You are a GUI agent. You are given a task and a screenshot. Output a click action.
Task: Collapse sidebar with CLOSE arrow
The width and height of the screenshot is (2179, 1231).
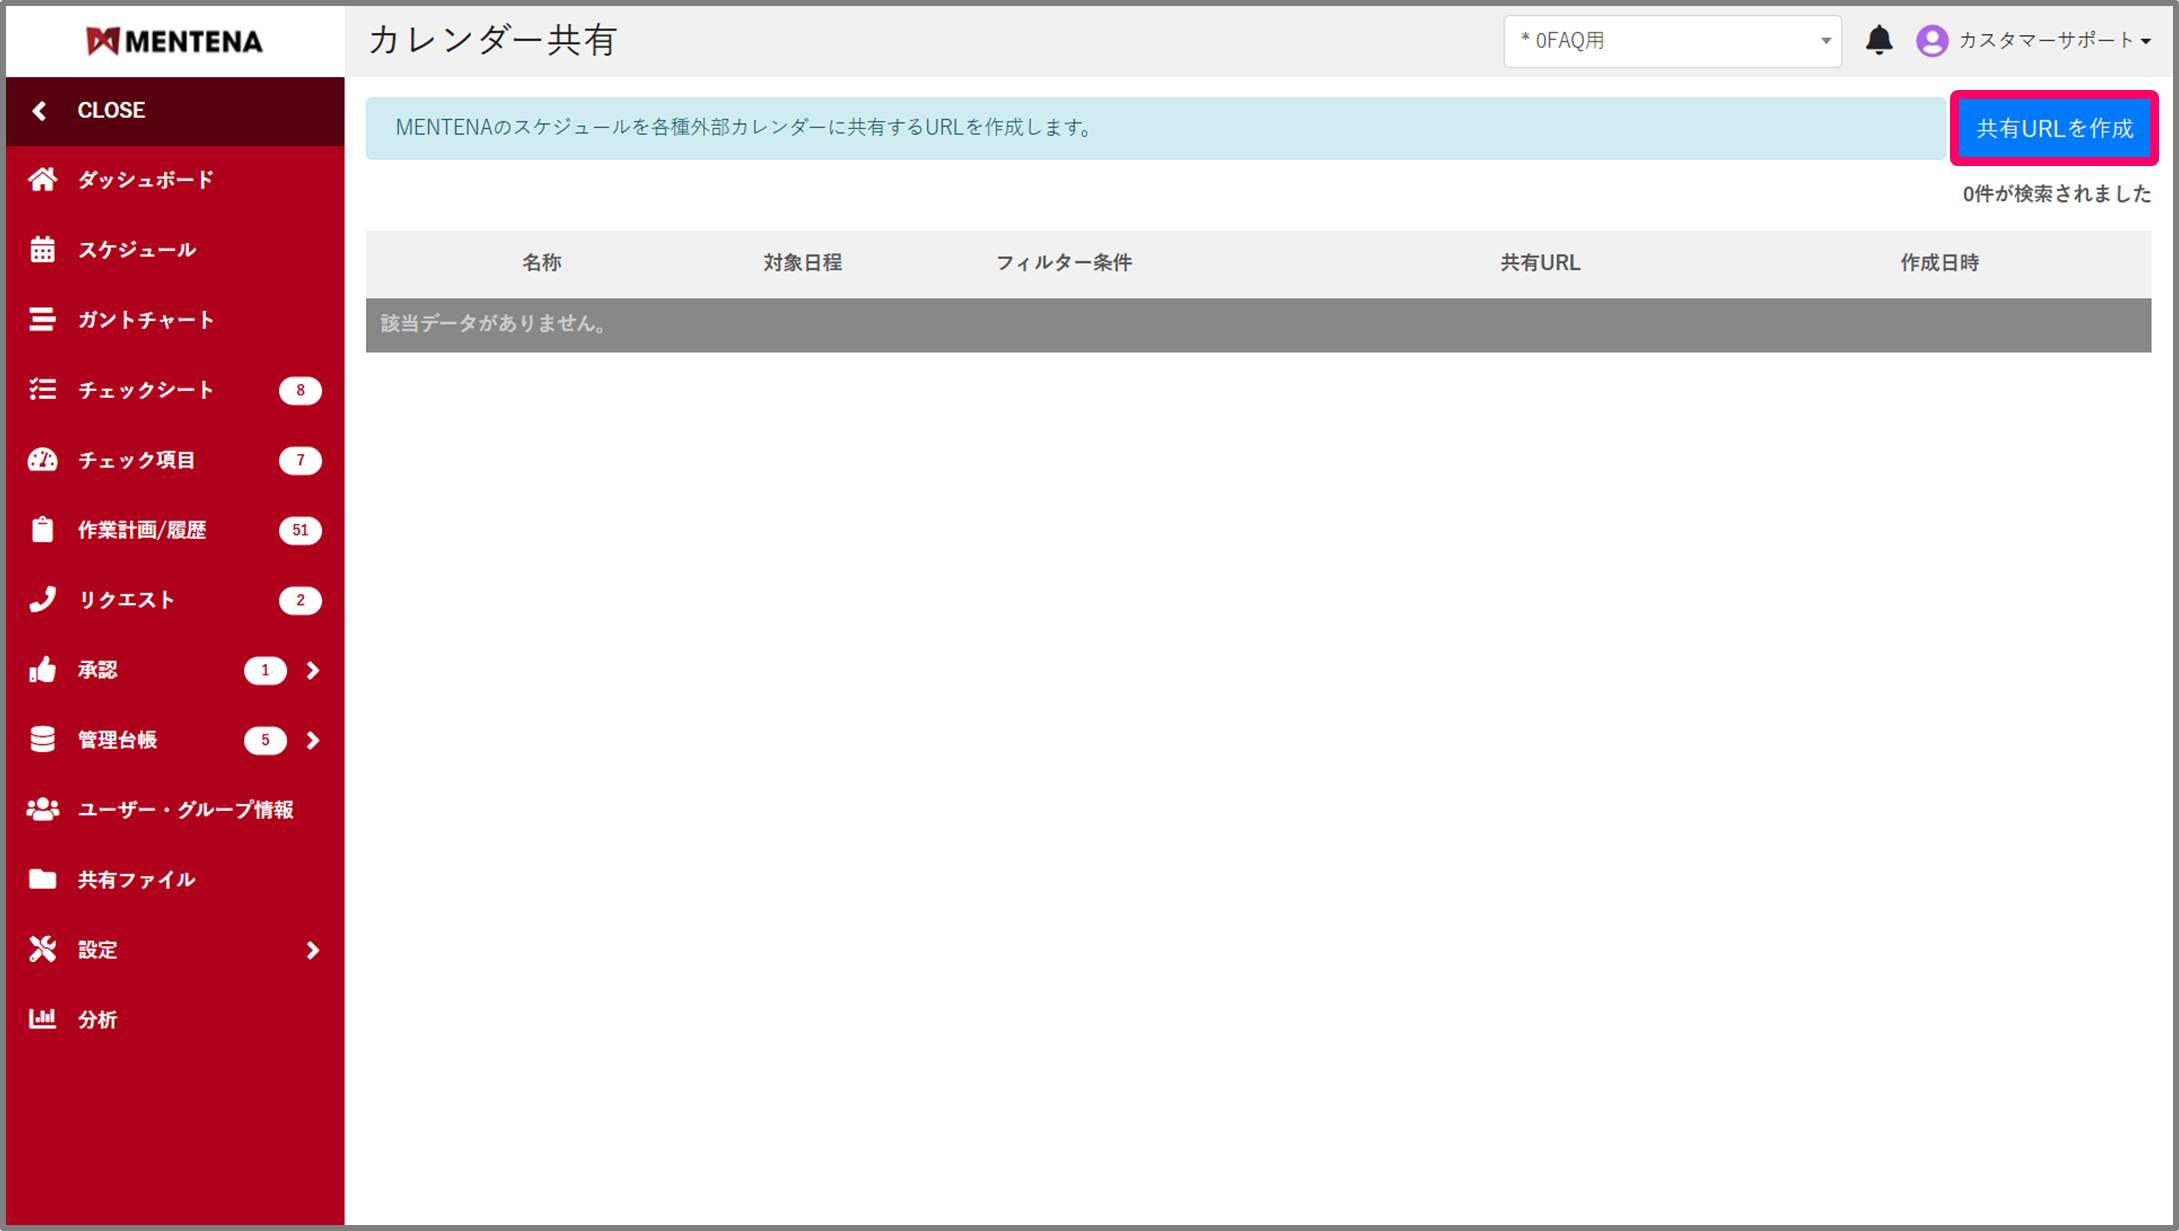pyautogui.click(x=40, y=111)
